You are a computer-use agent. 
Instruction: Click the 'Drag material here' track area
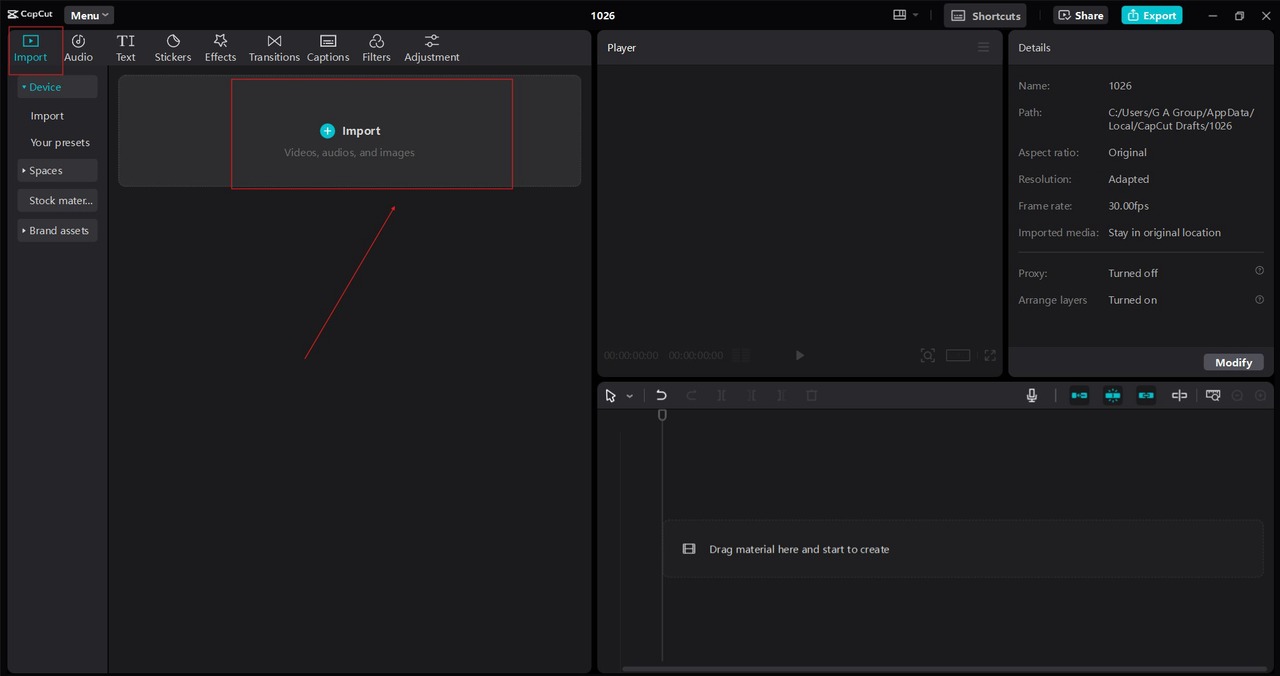[x=963, y=549]
